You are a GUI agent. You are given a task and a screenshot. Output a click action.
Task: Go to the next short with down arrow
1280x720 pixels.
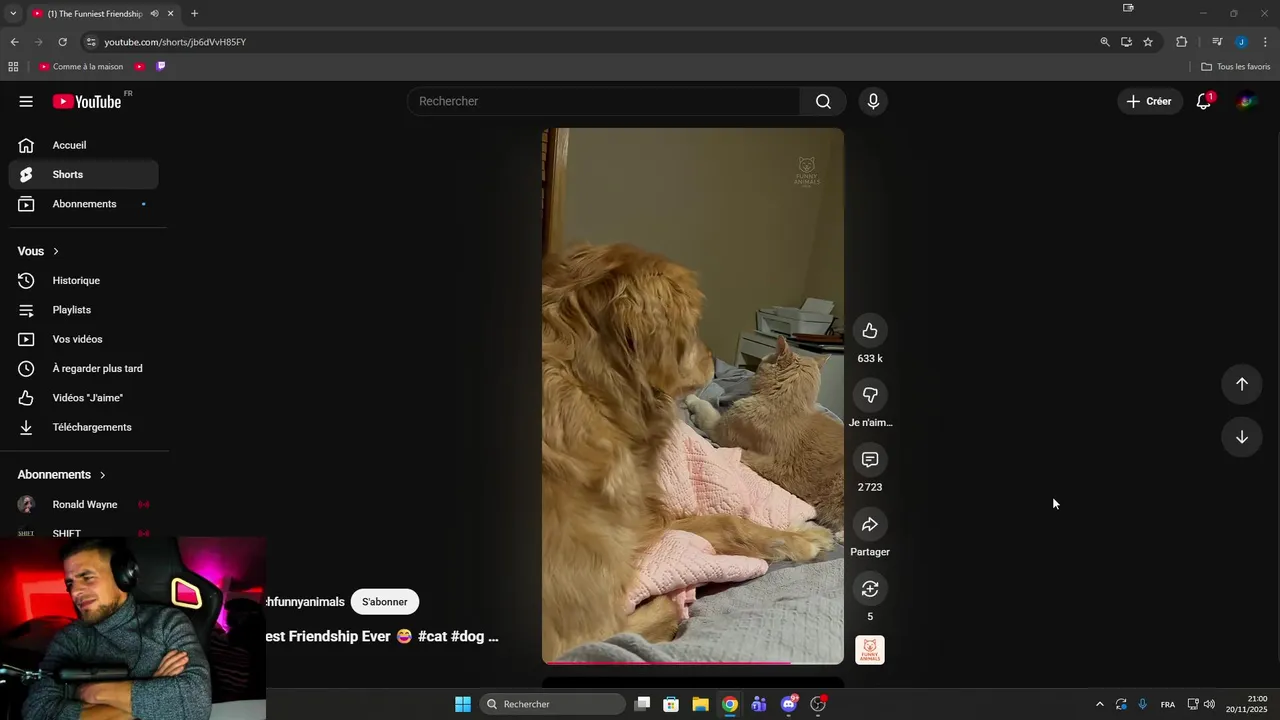point(1242,437)
